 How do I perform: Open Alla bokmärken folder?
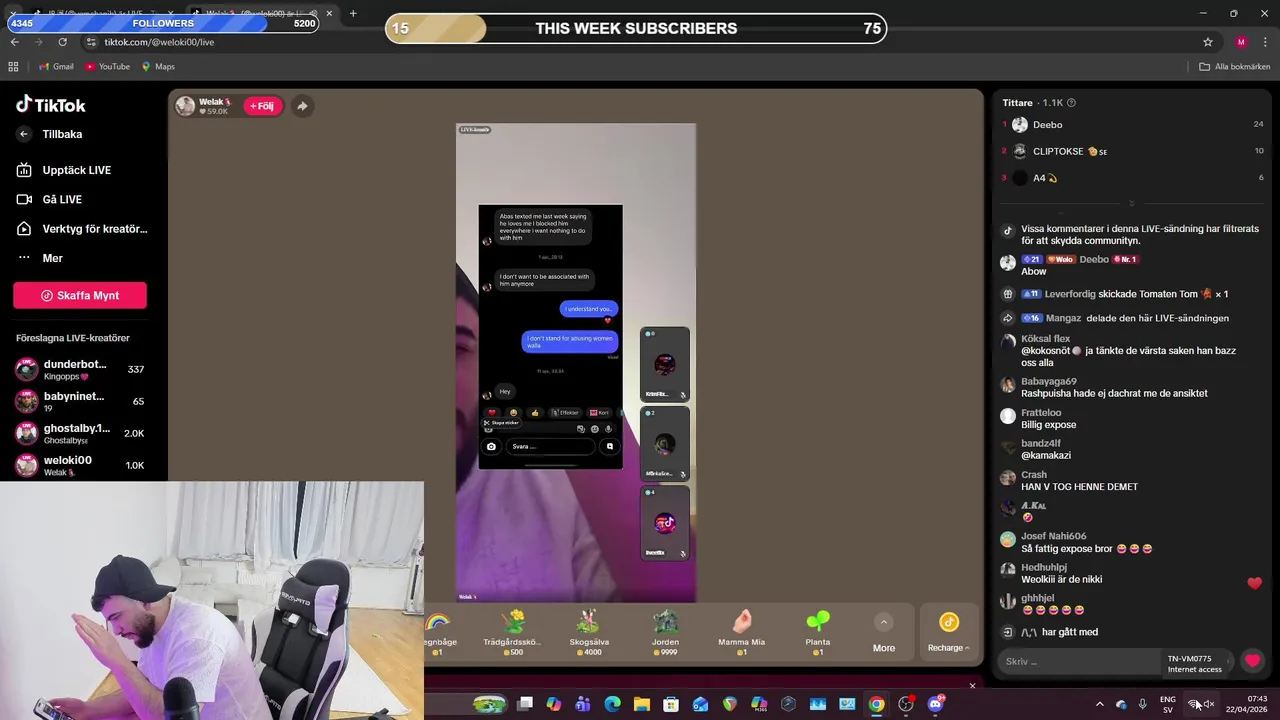click(1234, 67)
